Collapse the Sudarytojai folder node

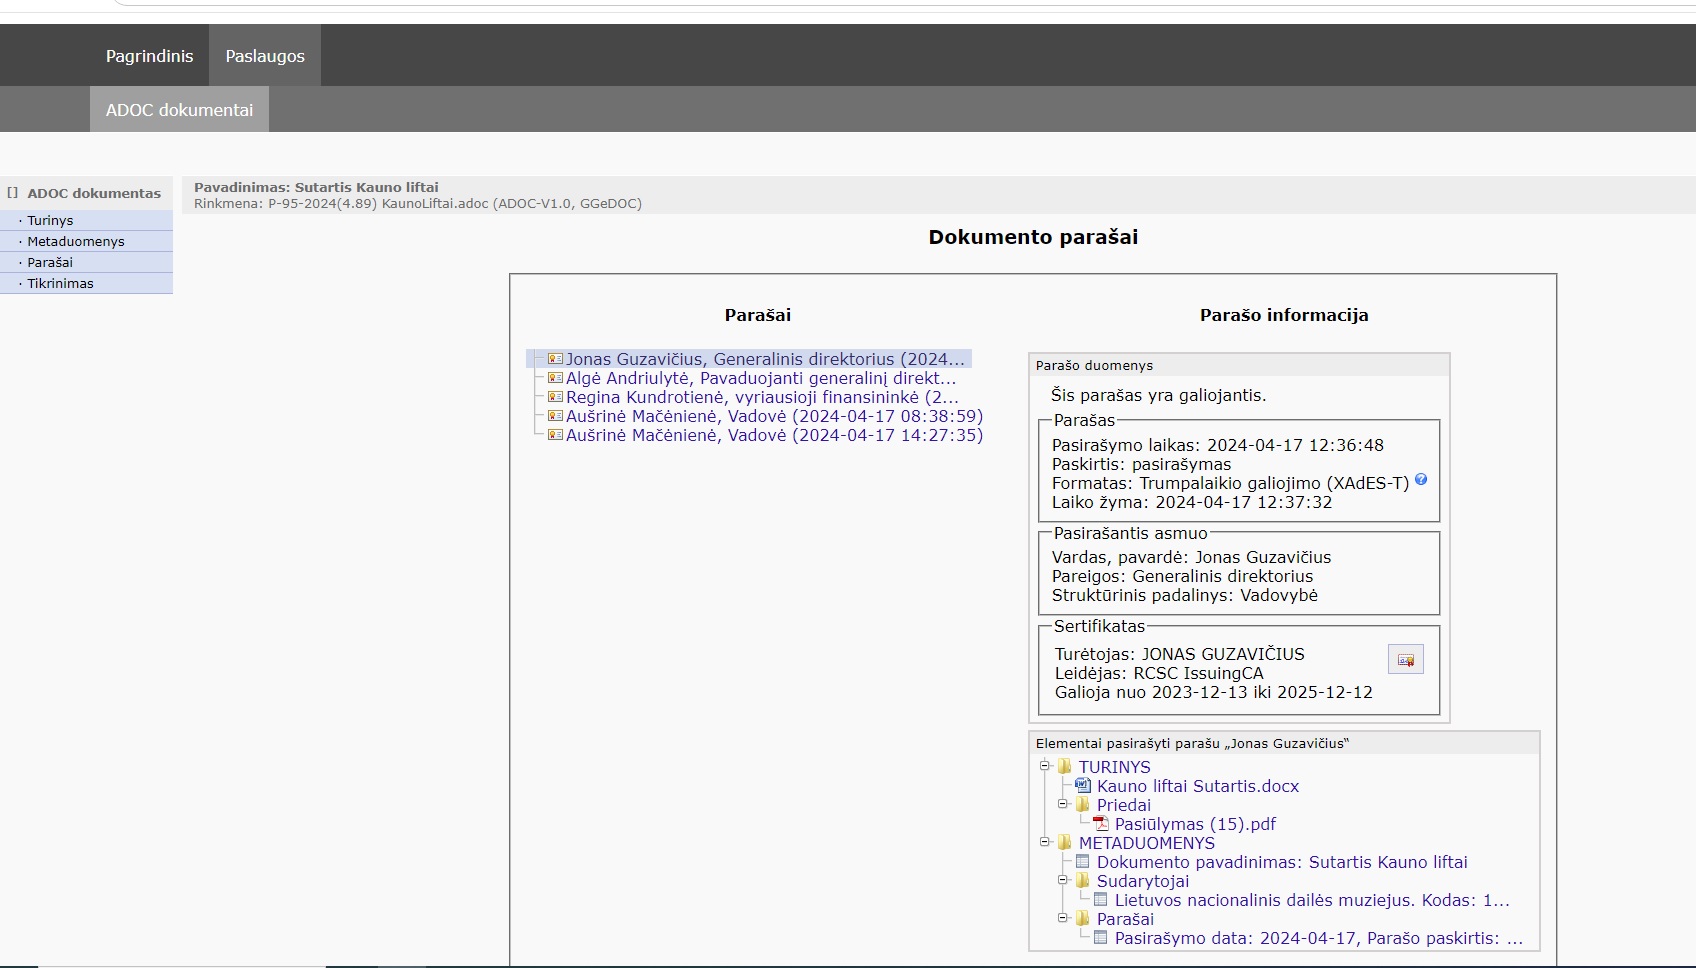[x=1063, y=880]
